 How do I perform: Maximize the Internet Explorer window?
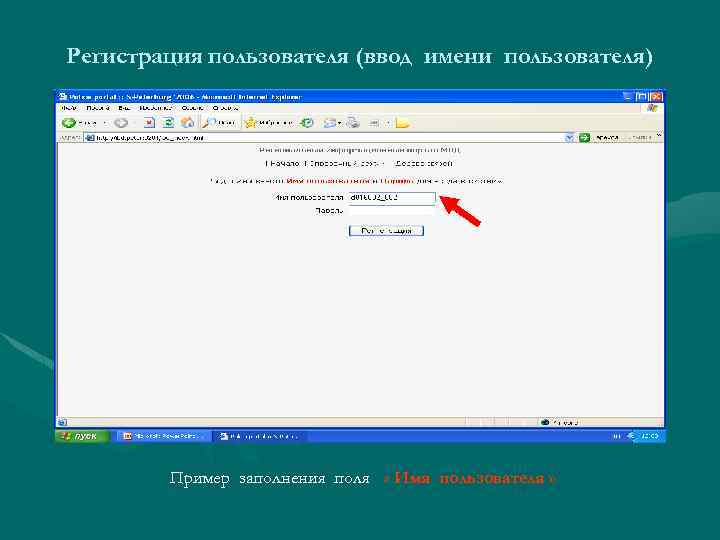pos(642,96)
